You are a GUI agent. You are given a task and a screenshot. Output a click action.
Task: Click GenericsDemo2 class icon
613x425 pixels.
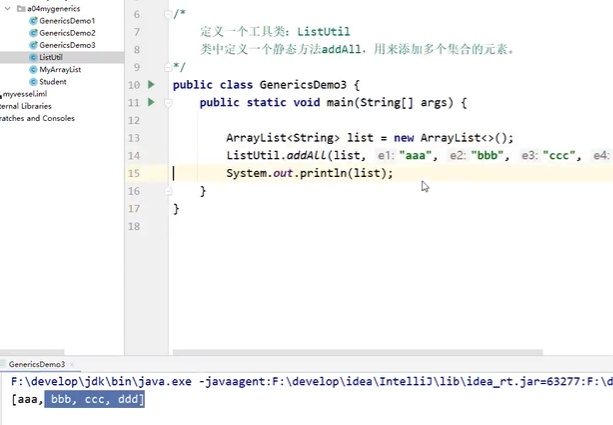(x=33, y=33)
